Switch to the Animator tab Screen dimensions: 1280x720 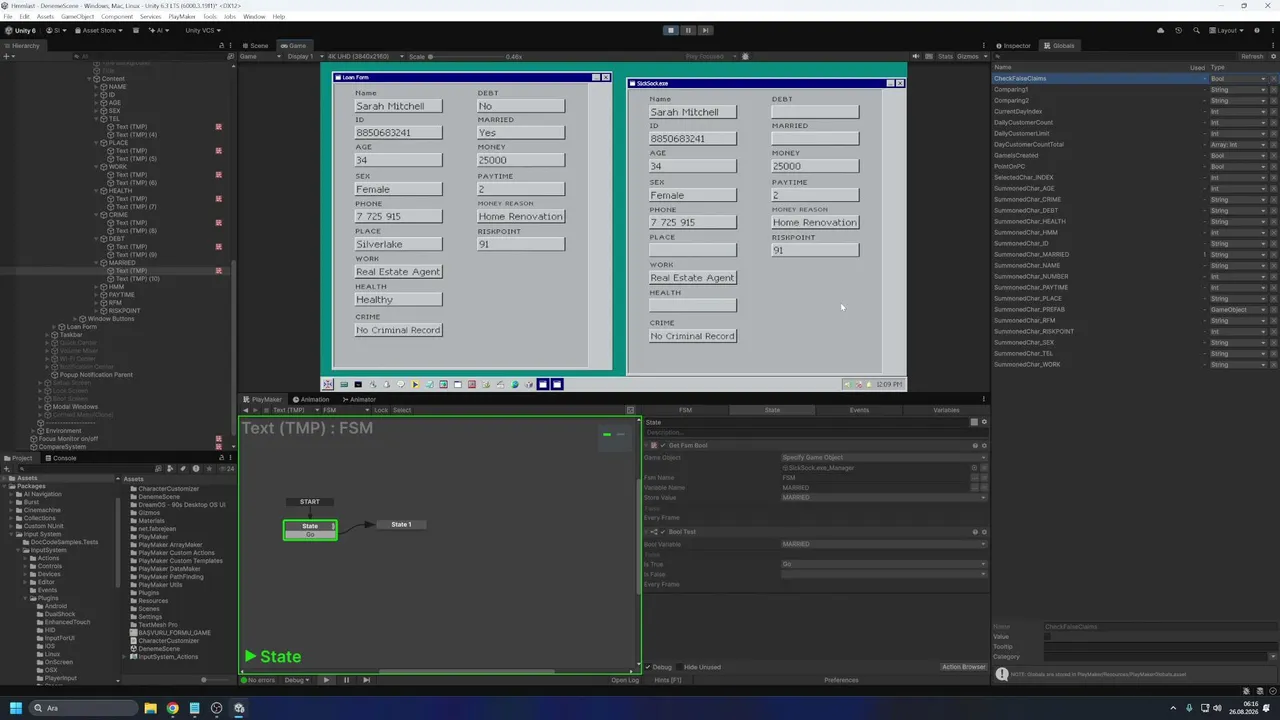coord(359,399)
